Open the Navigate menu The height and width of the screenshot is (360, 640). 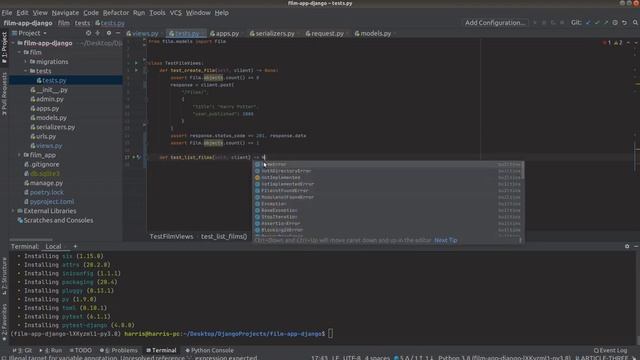pyautogui.click(x=65, y=13)
